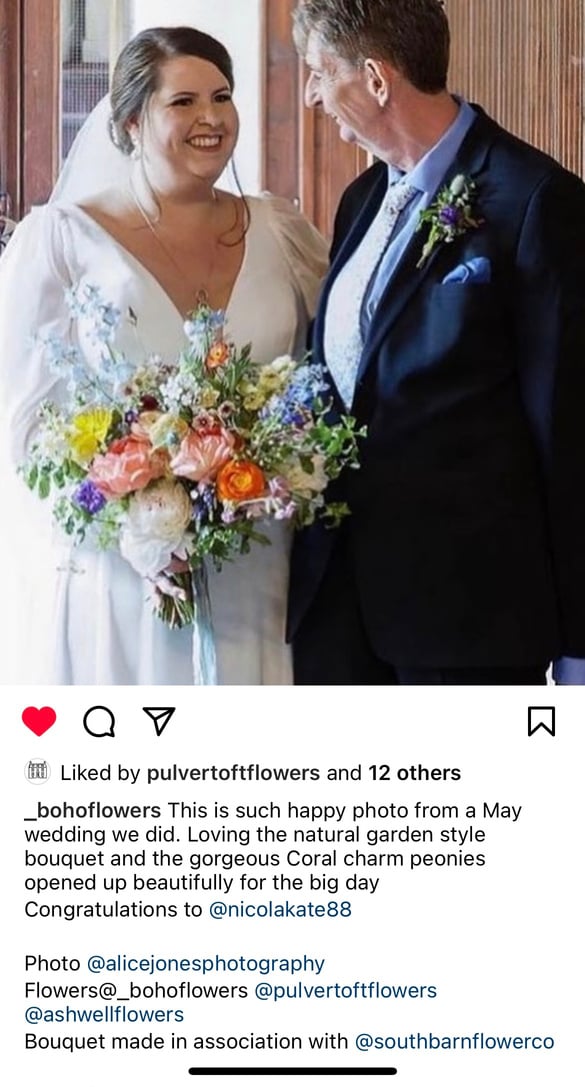Go to the @ashwellflowers profile
Viewport: 585px width, 1087px height.
click(x=104, y=1015)
